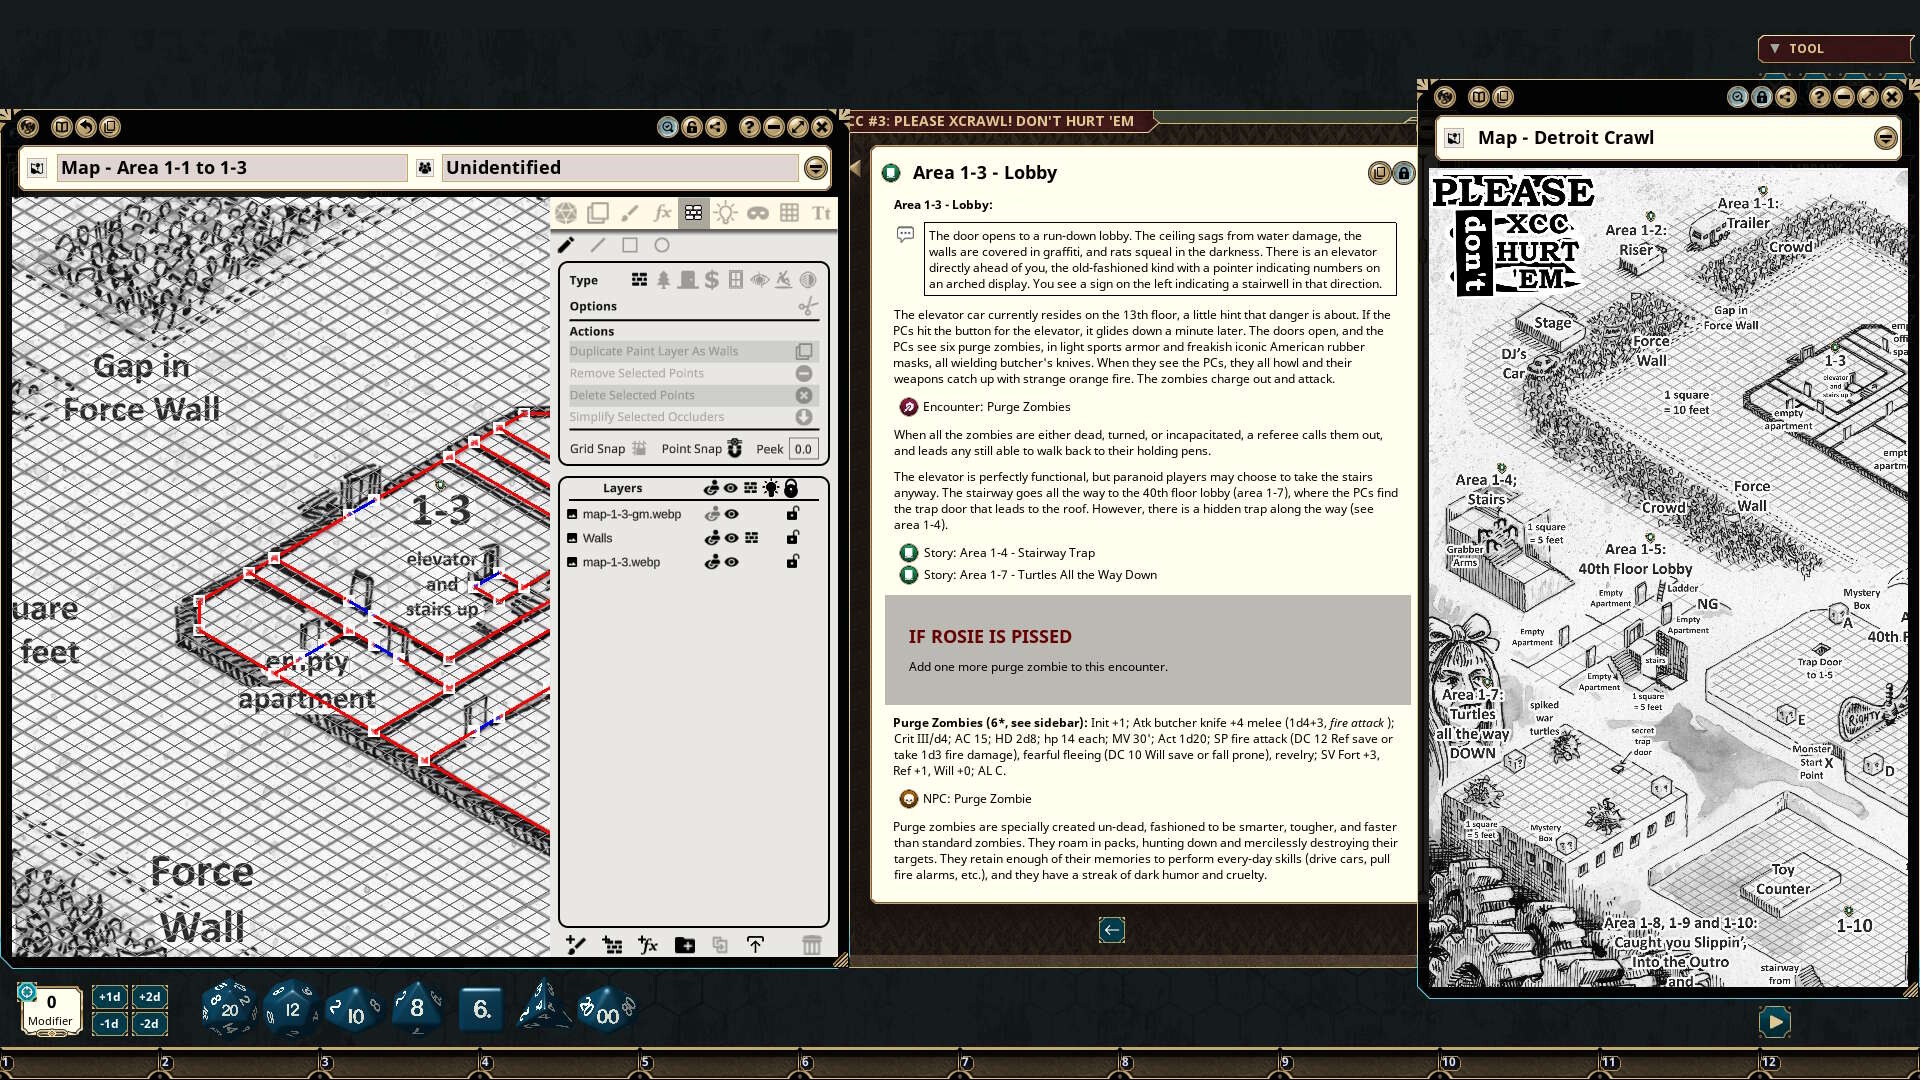
Task: Open Story: Area 1-4 - Stairway Trap link
Action: (x=1008, y=553)
